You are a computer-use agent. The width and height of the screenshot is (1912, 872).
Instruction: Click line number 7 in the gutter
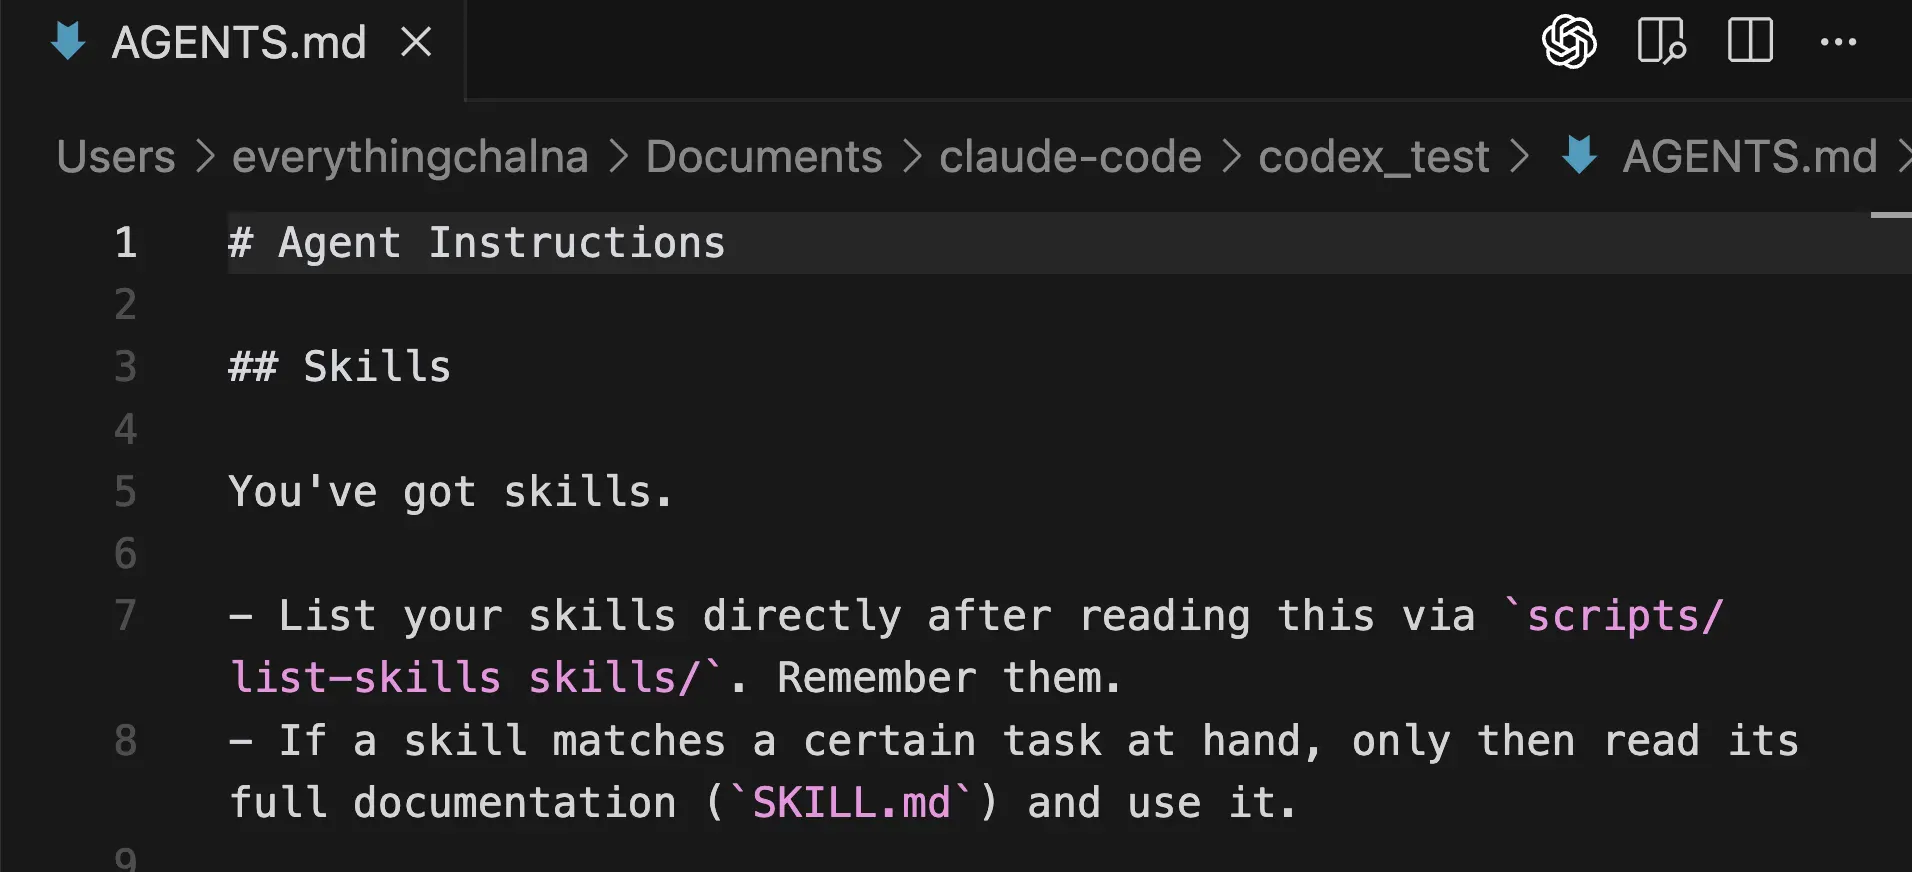125,616
